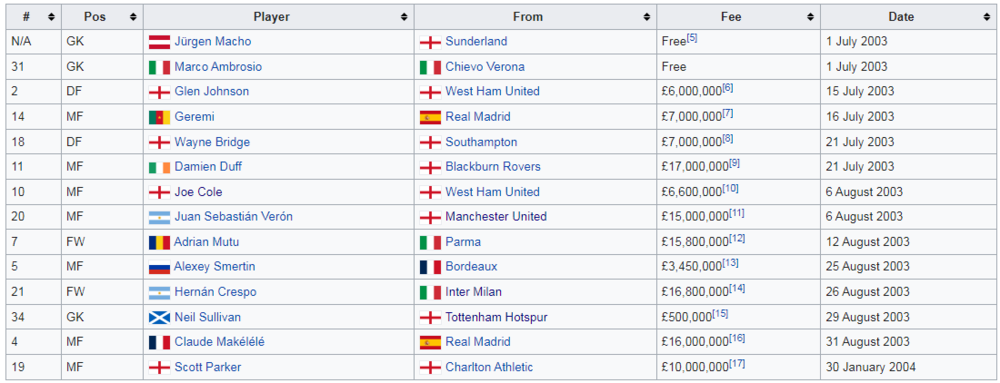Click the Spanish flag in the Geremi row

click(x=430, y=117)
